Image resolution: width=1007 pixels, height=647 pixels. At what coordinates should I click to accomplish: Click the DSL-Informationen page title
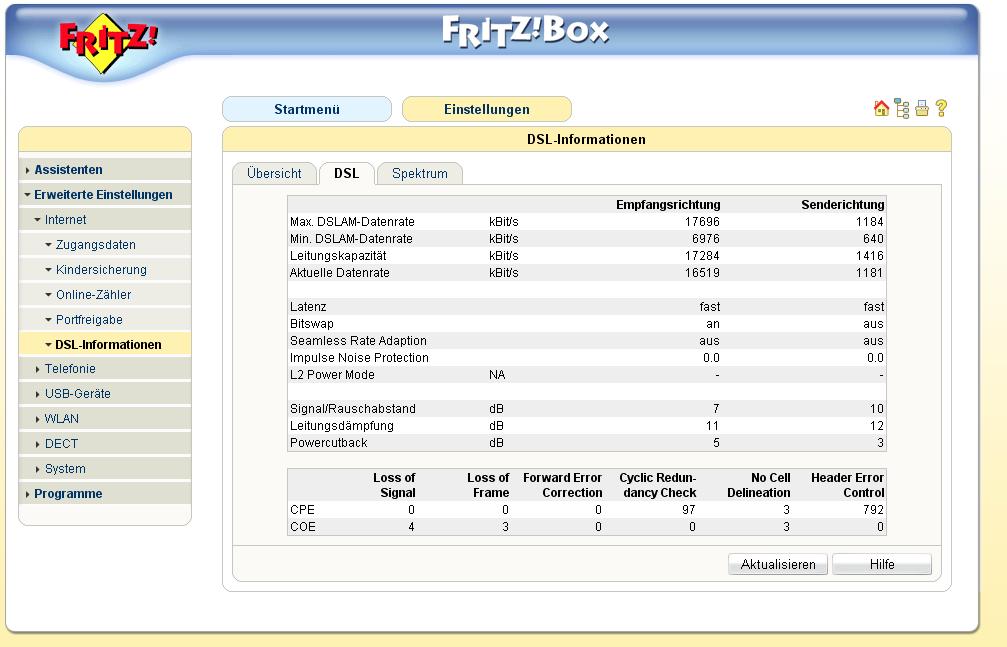click(586, 139)
